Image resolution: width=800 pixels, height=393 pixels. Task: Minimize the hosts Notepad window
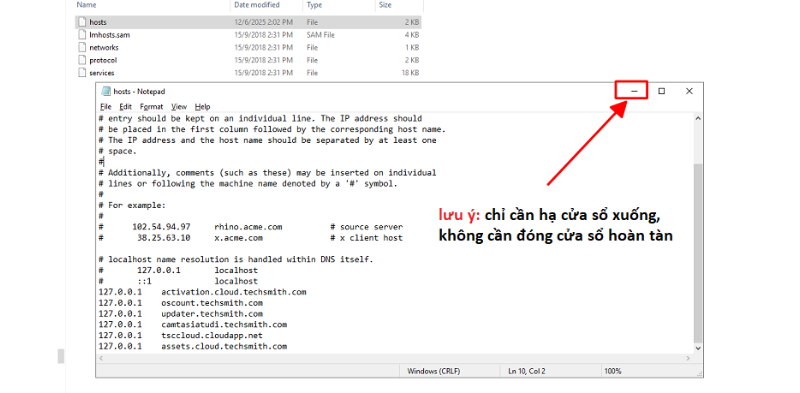click(635, 91)
